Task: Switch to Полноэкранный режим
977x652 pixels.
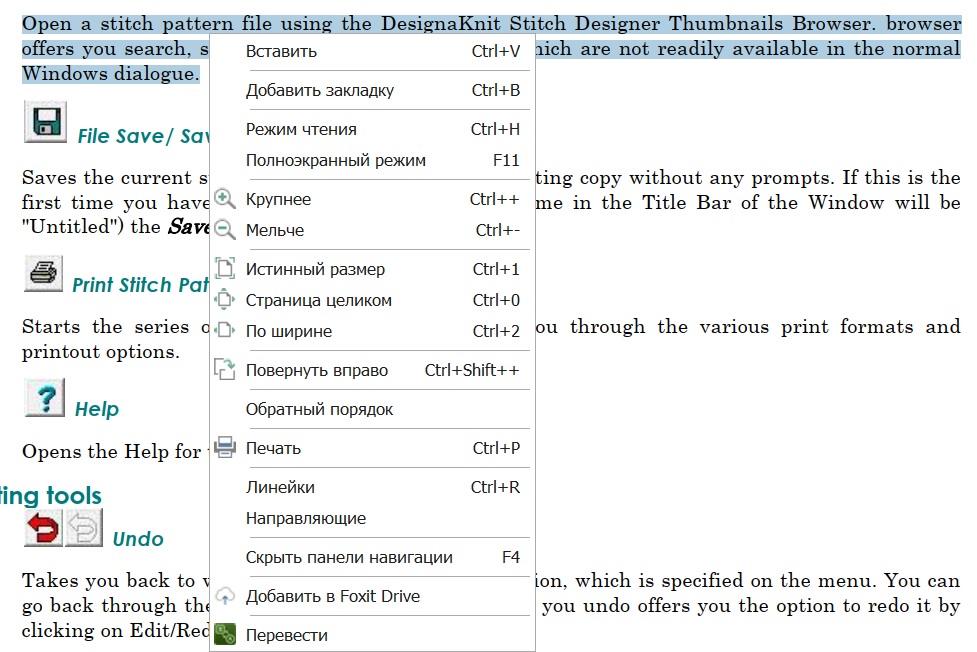Action: click(373, 160)
